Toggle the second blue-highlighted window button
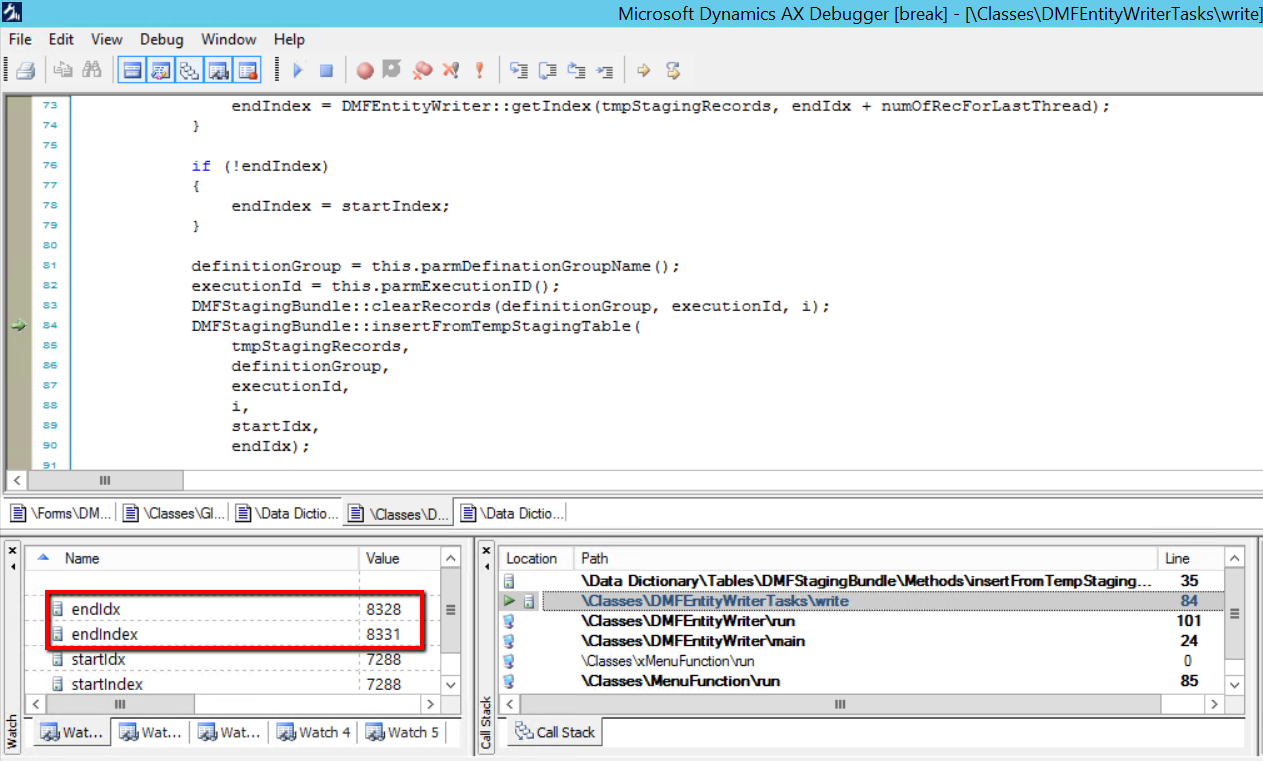The image size is (1263, 761). pos(160,70)
